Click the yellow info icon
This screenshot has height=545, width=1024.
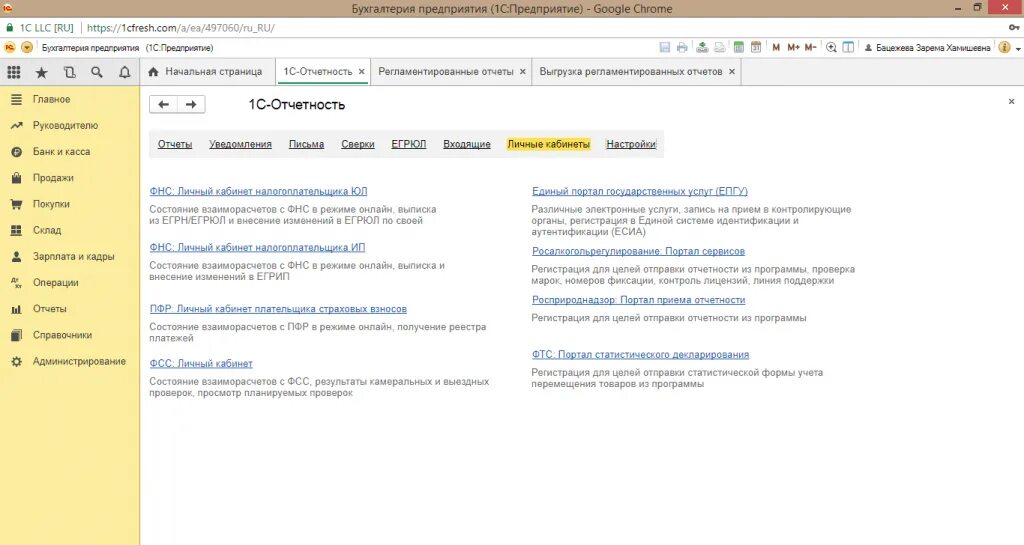(1004, 47)
